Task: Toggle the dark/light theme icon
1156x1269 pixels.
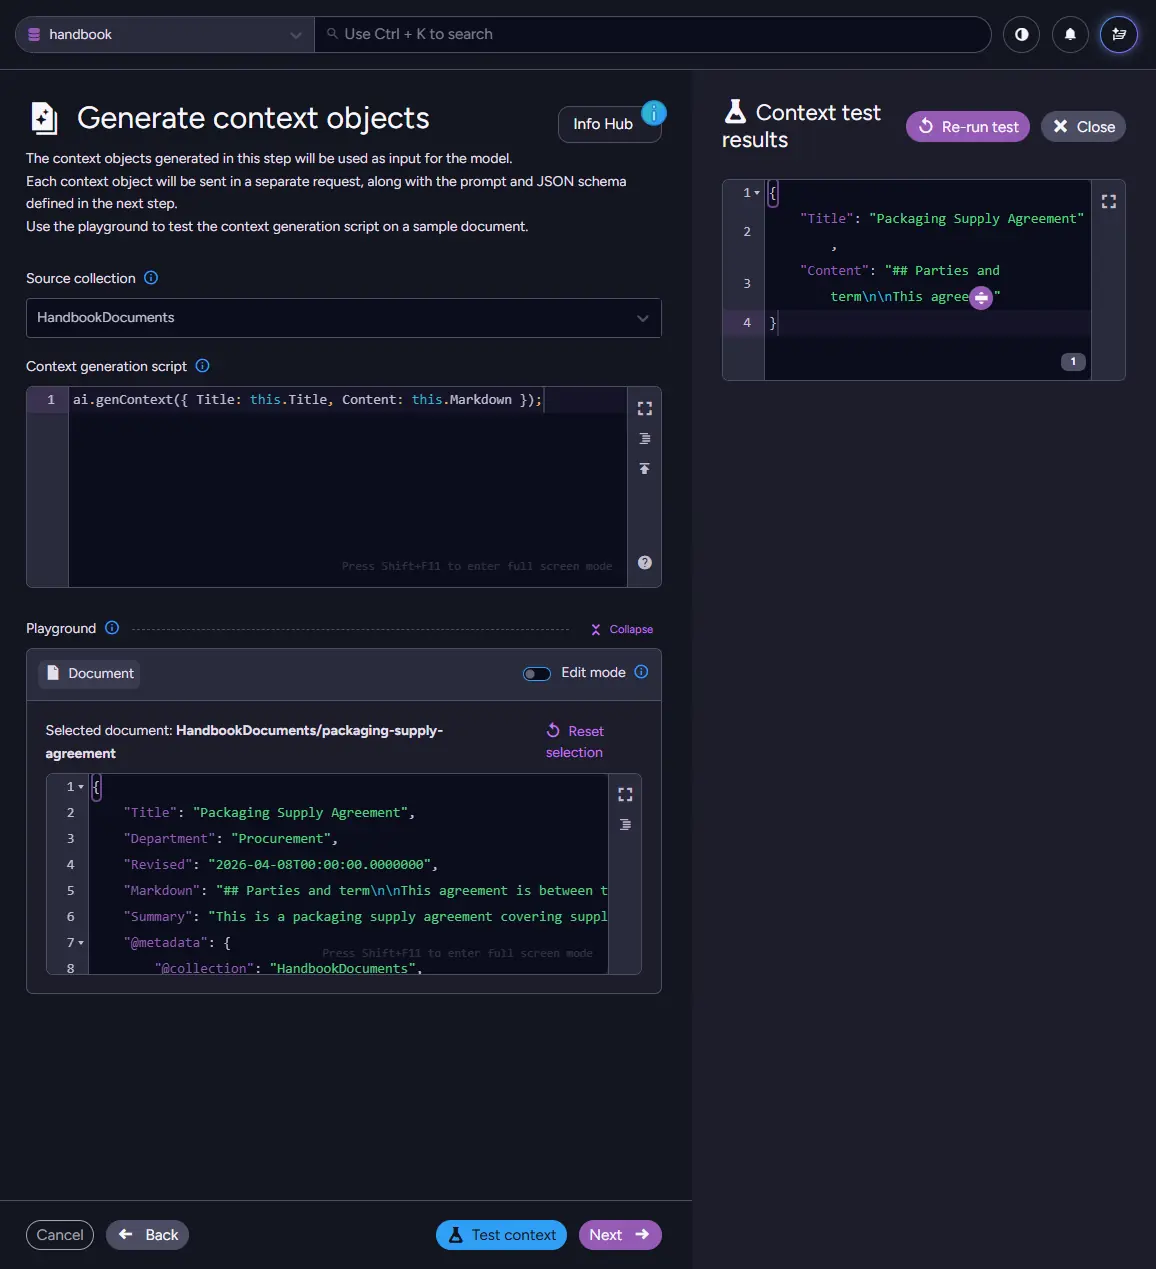Action: point(1021,34)
